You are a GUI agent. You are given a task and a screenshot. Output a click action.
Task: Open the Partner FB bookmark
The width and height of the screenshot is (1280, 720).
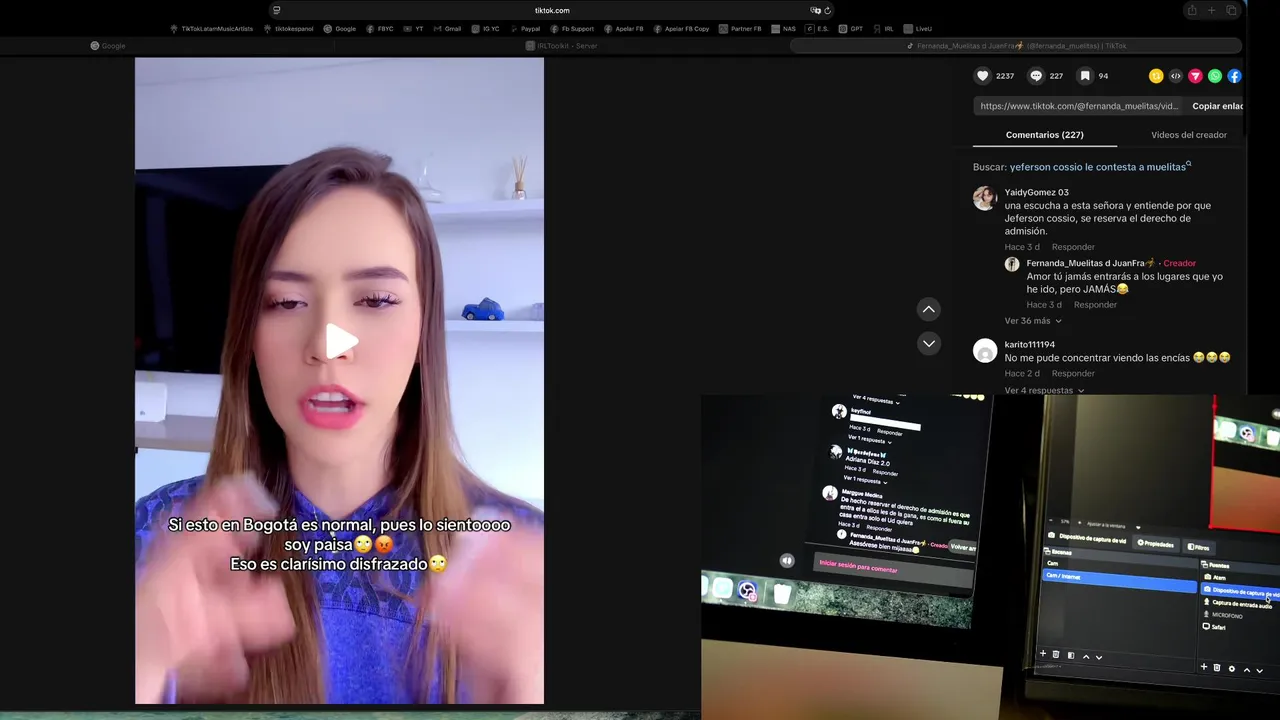coord(740,29)
